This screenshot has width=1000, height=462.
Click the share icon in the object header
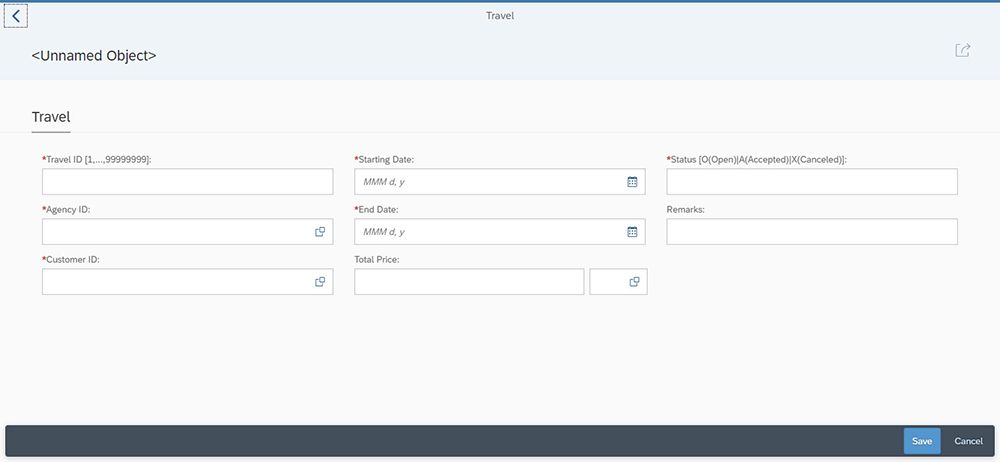[x=962, y=51]
